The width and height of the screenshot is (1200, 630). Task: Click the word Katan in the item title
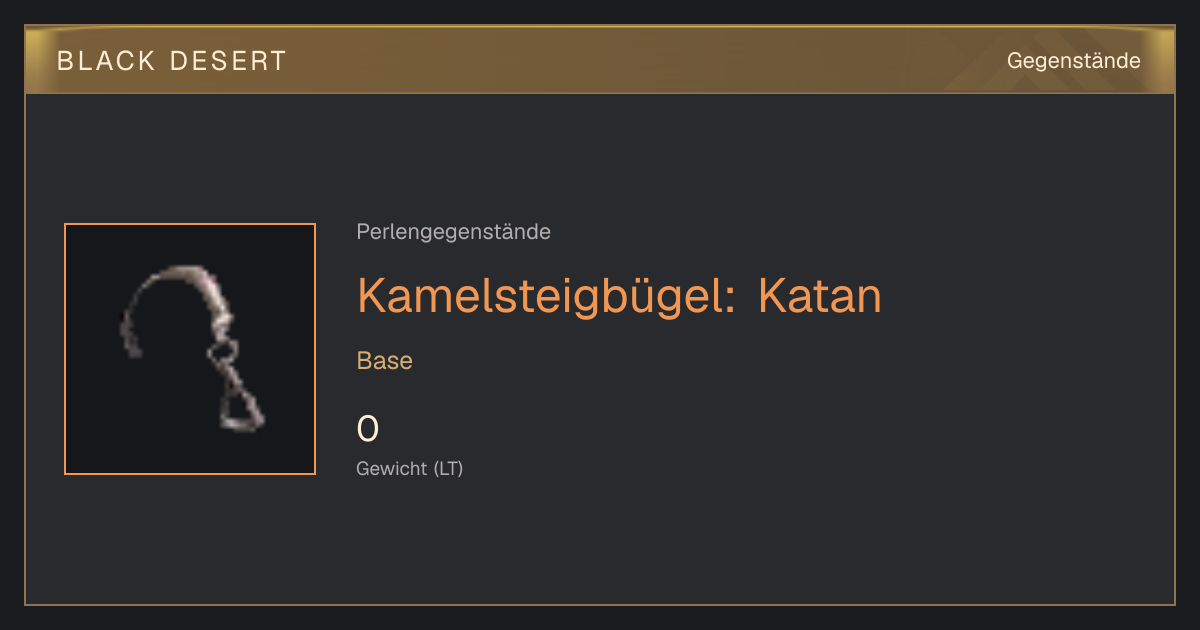[820, 295]
